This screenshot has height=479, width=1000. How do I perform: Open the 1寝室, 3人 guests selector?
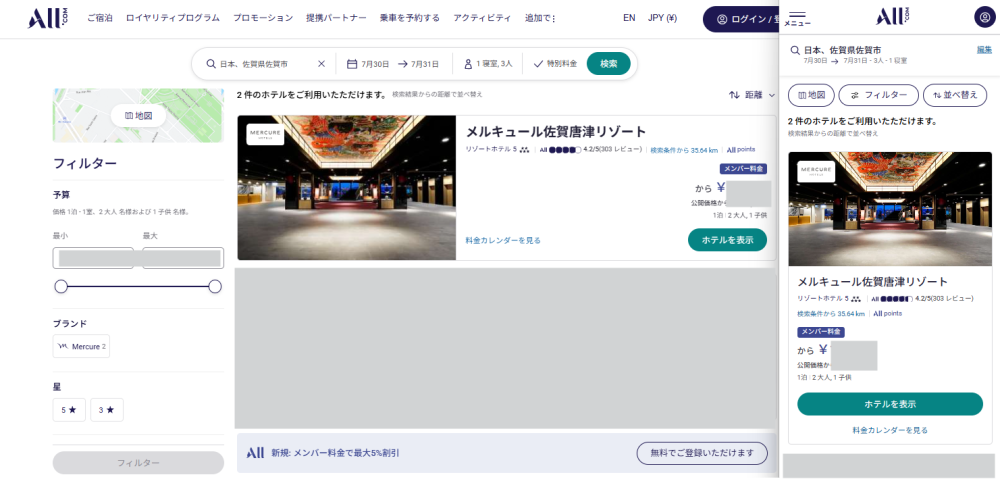coord(488,64)
